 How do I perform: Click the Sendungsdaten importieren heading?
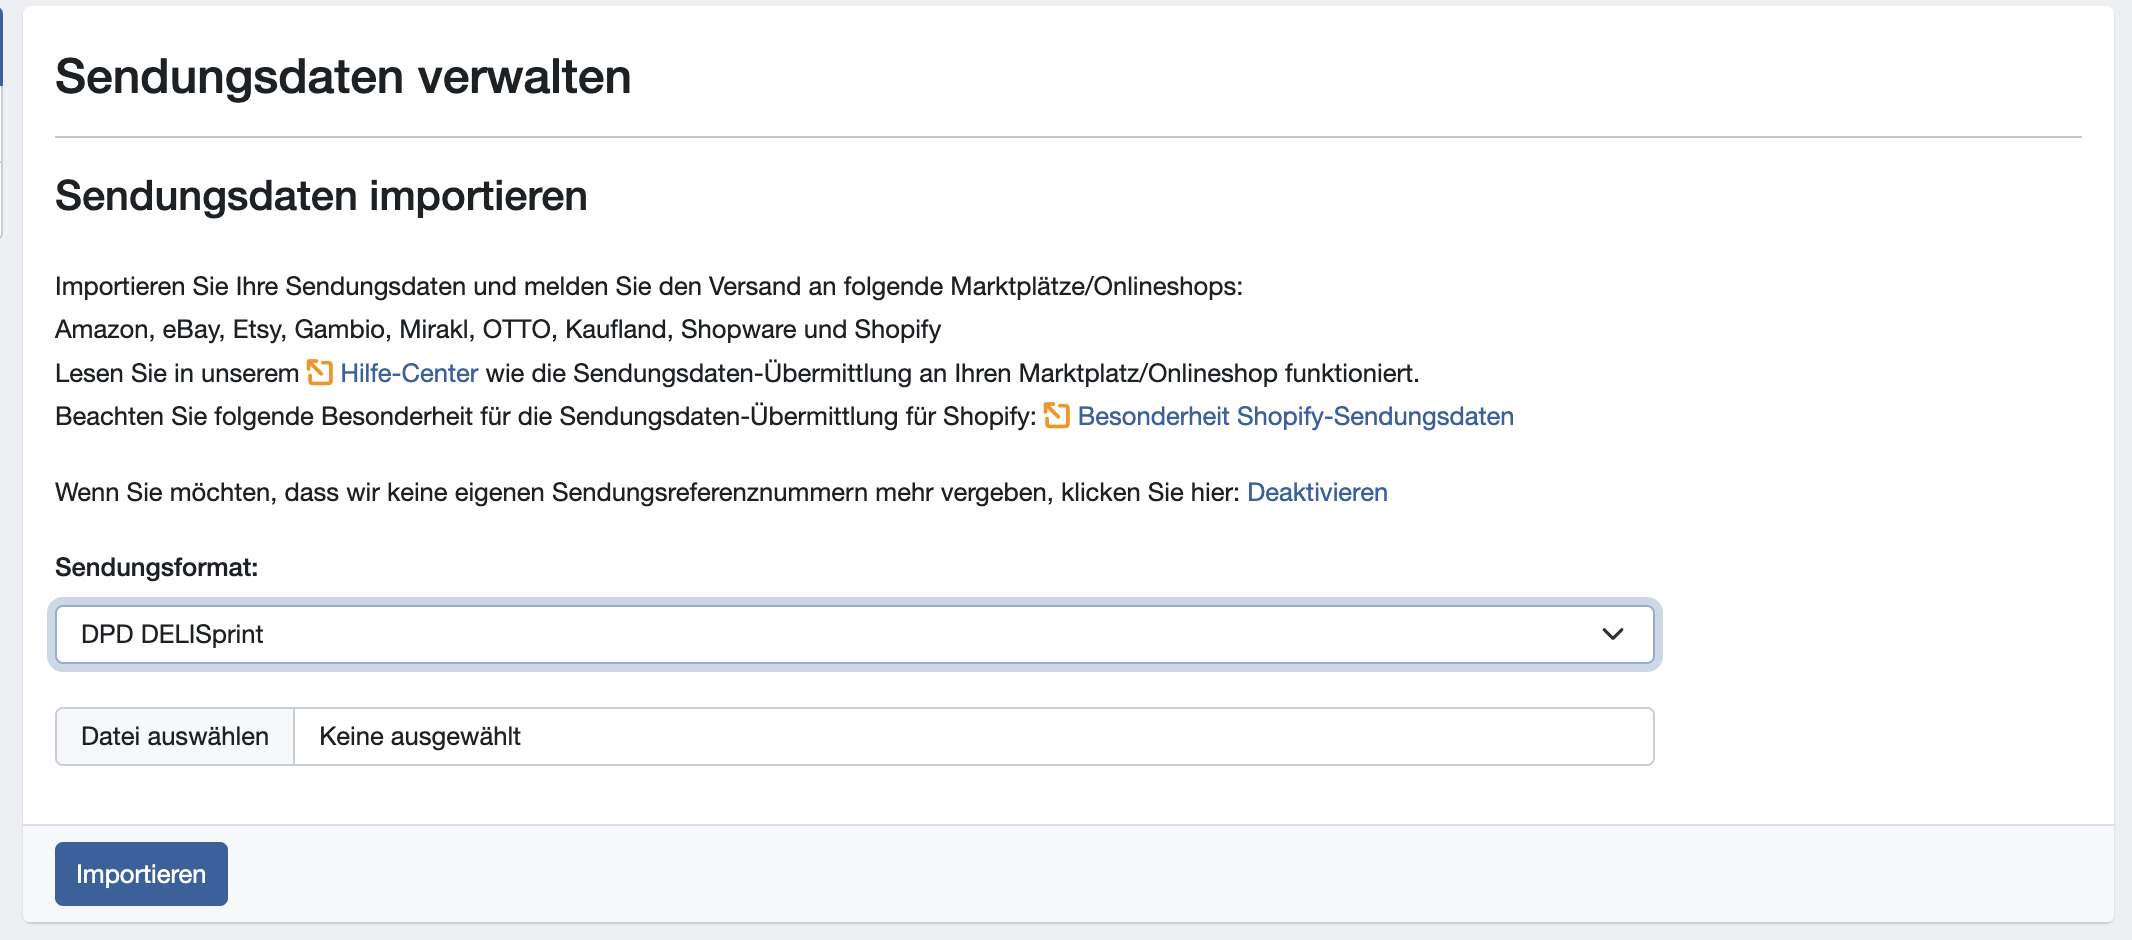(x=321, y=195)
